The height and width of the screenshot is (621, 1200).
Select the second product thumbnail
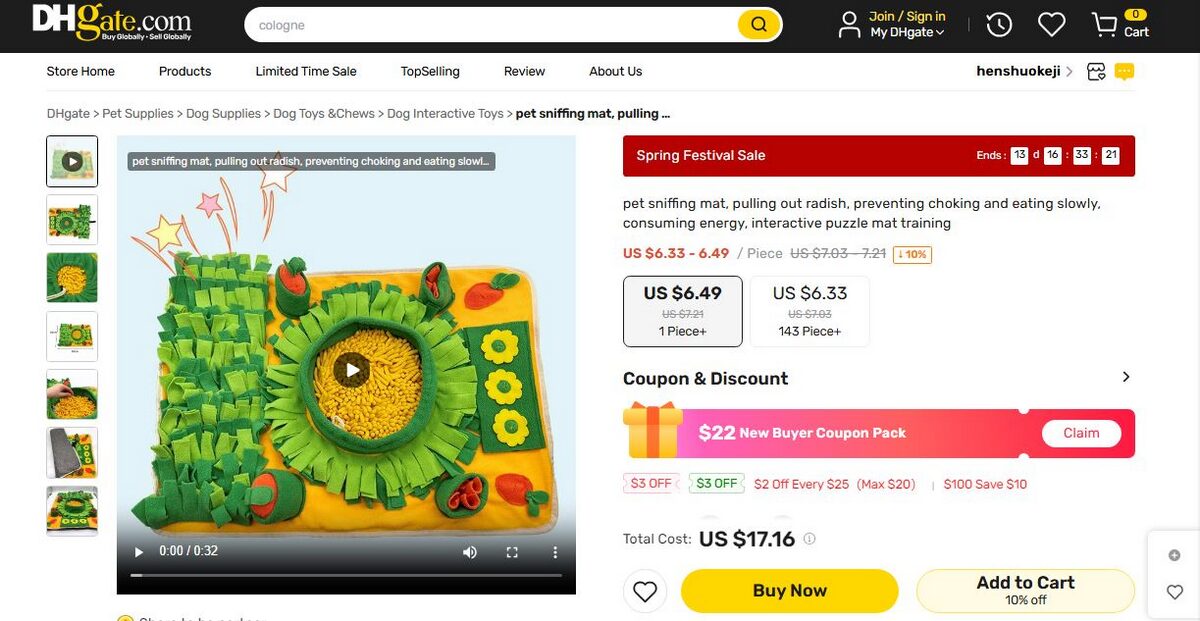pyautogui.click(x=71, y=219)
